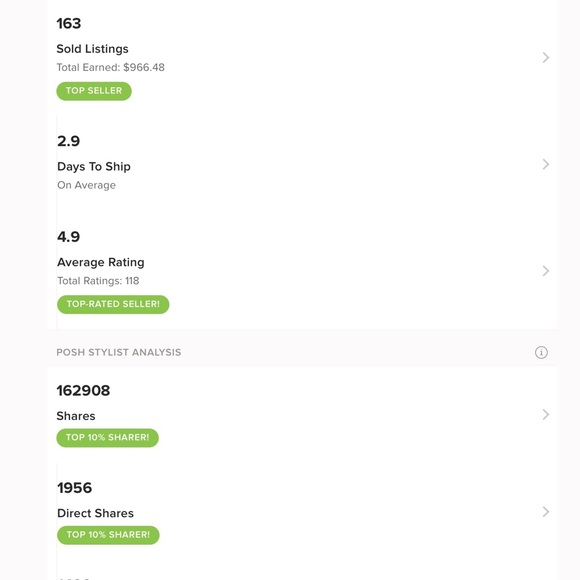Click the POSH STYLIST ANALYSIS section header
Viewport: 580px width, 580px height.
coord(119,352)
